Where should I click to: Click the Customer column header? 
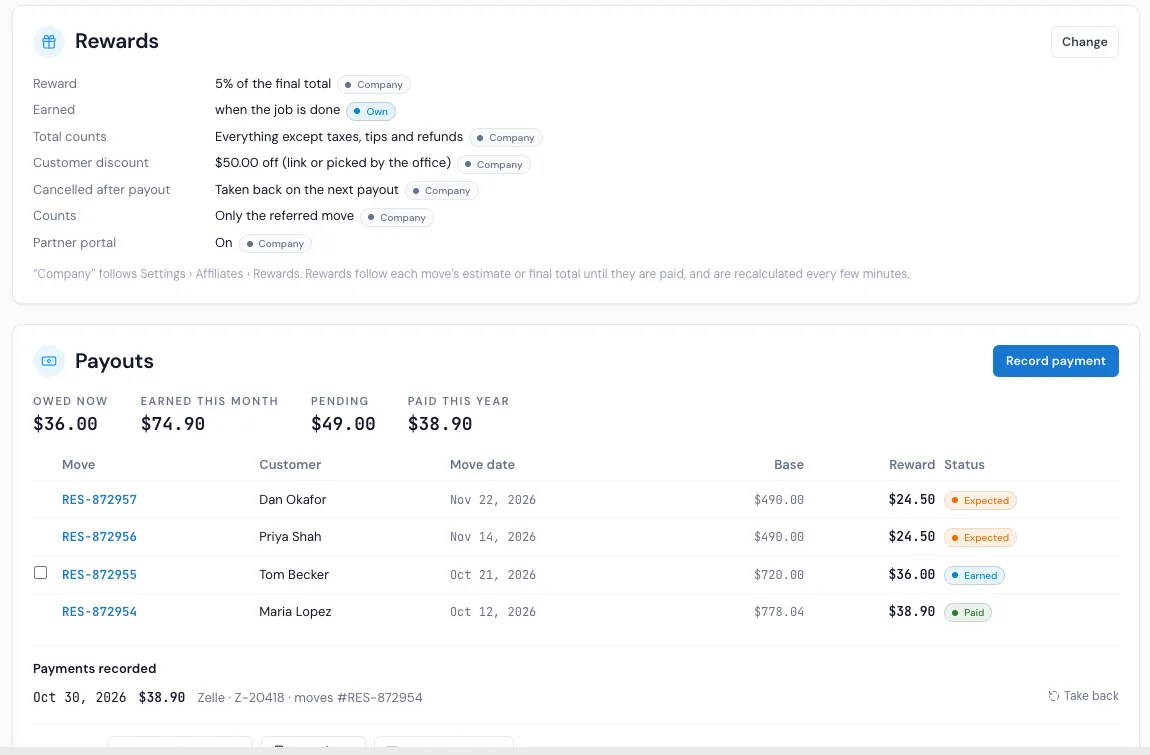click(290, 464)
